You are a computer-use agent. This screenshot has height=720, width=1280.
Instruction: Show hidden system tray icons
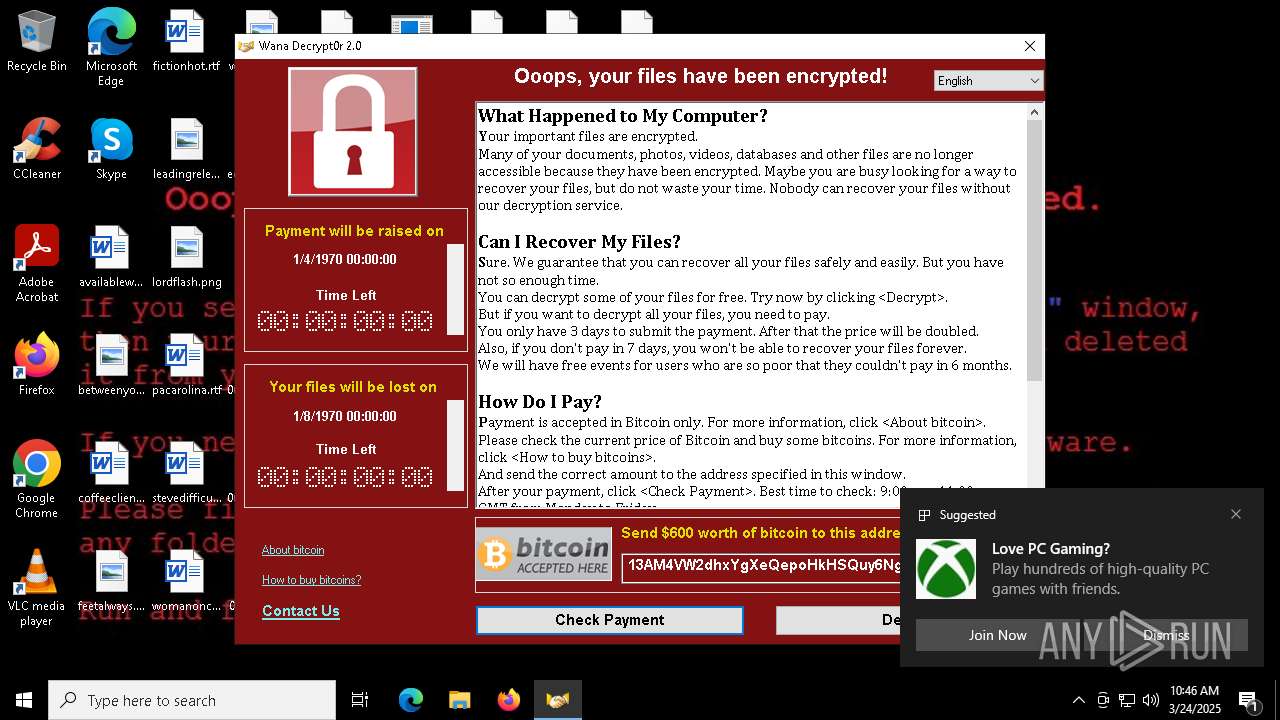click(x=1078, y=700)
